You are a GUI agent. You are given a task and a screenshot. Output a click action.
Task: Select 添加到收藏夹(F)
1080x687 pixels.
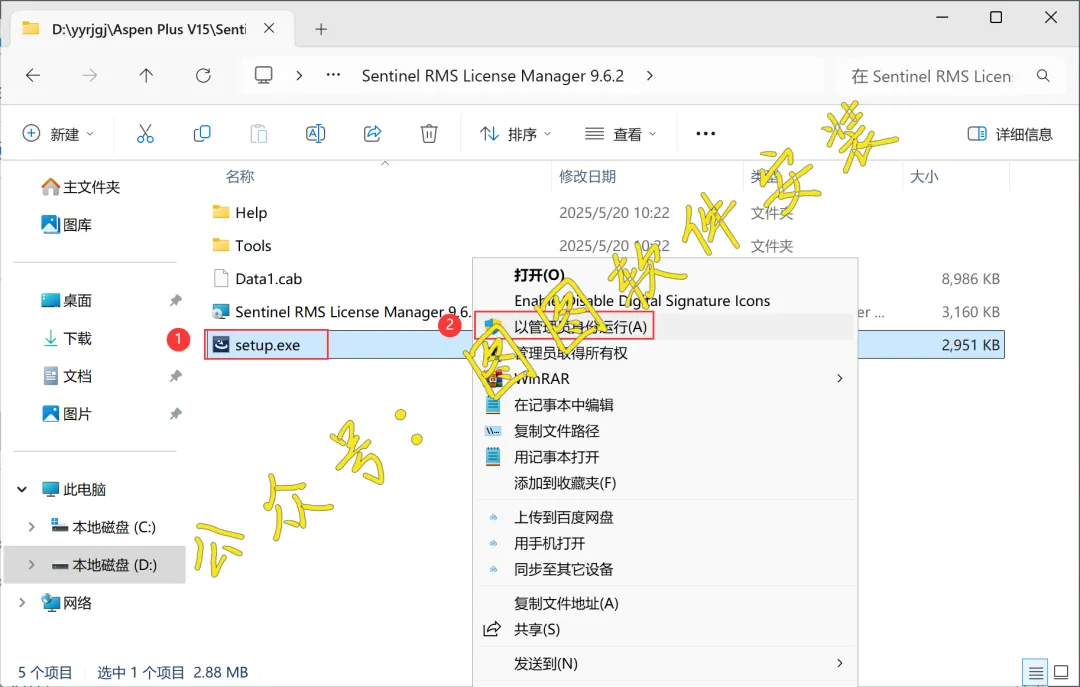pos(565,483)
